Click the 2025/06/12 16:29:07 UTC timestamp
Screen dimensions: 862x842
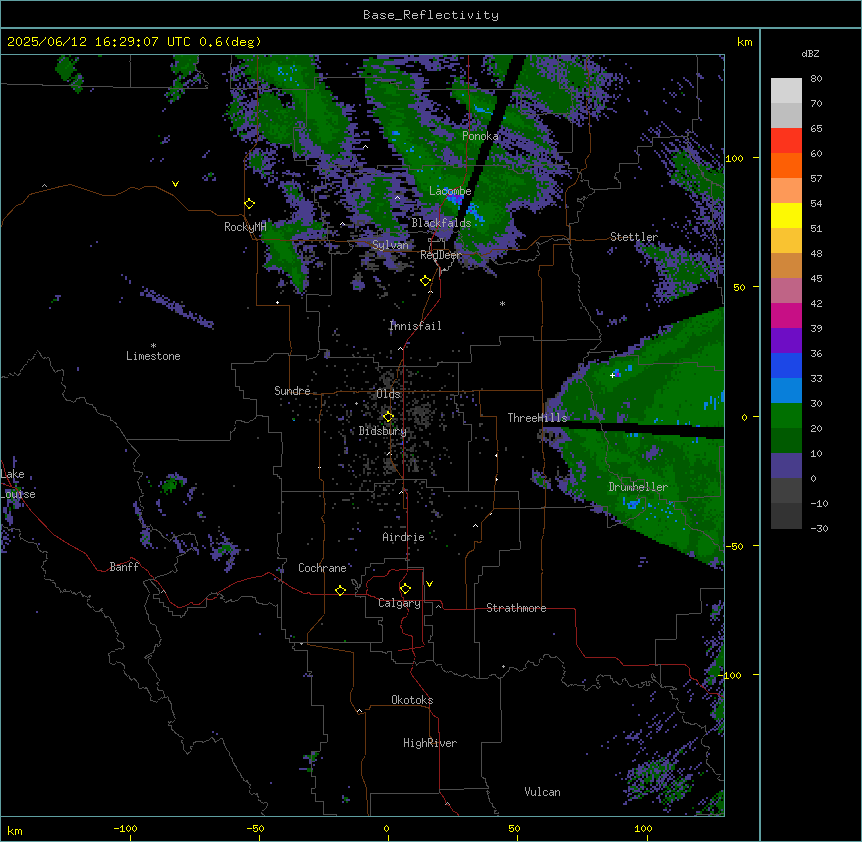(98, 42)
